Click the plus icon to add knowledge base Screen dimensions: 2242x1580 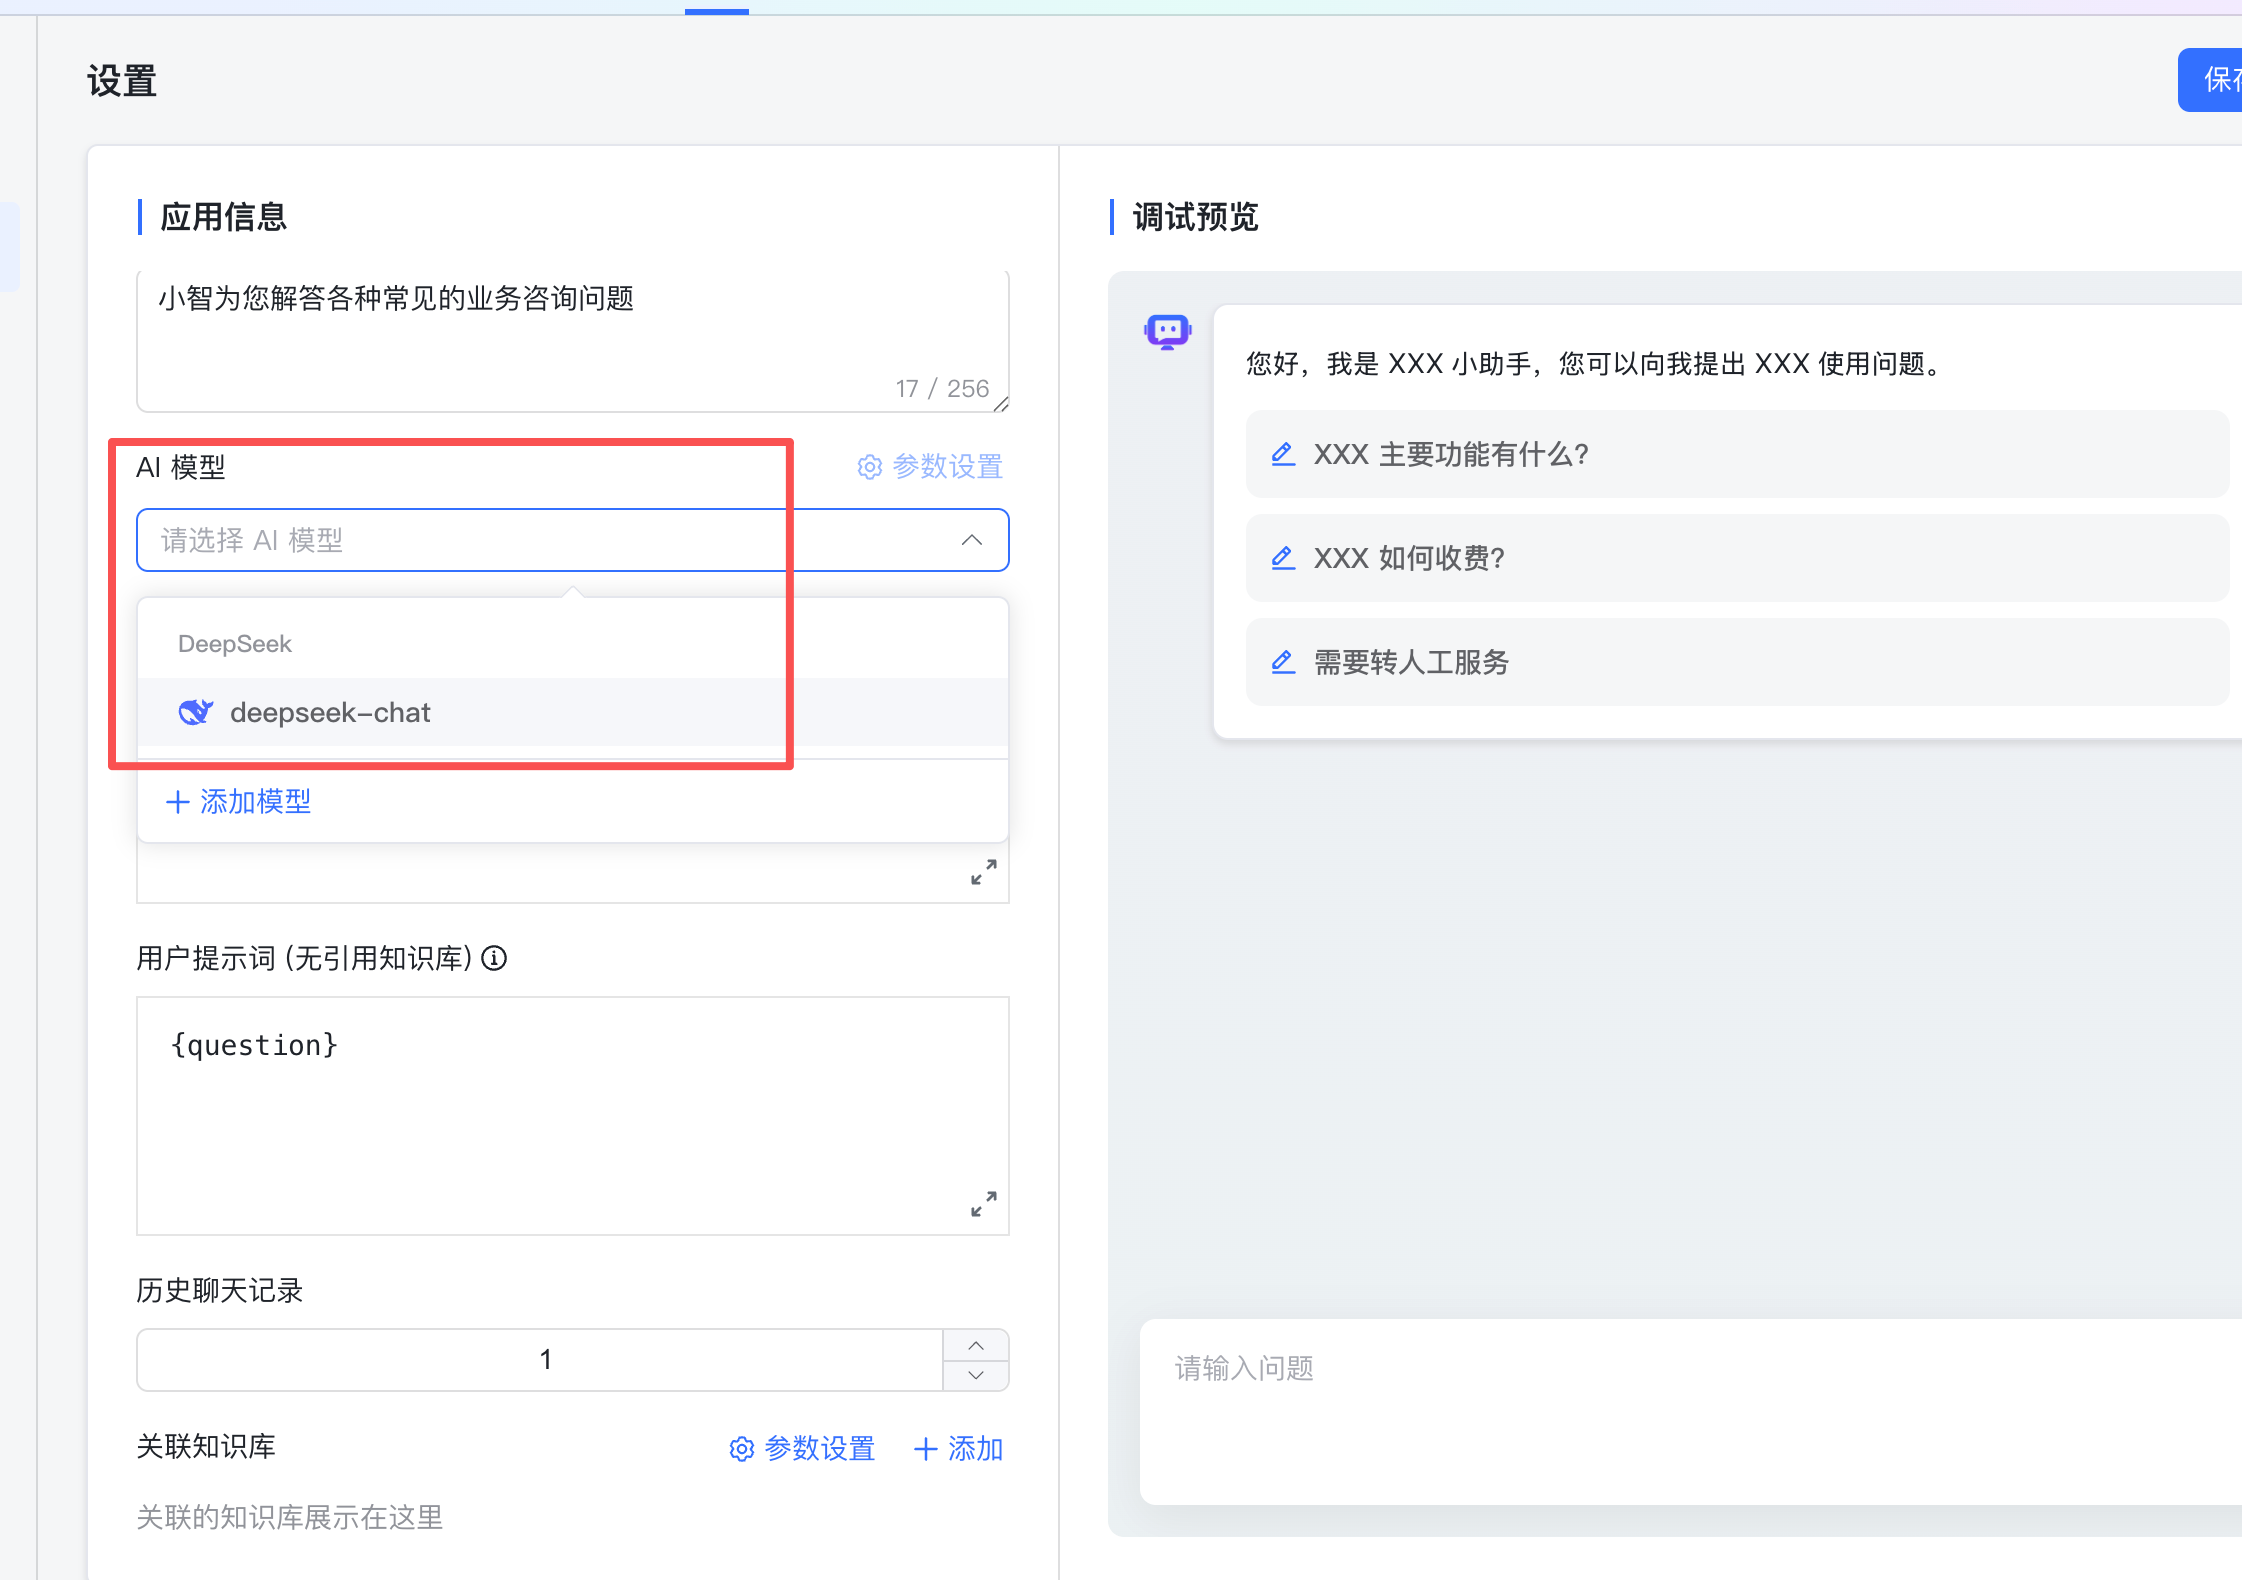[926, 1449]
